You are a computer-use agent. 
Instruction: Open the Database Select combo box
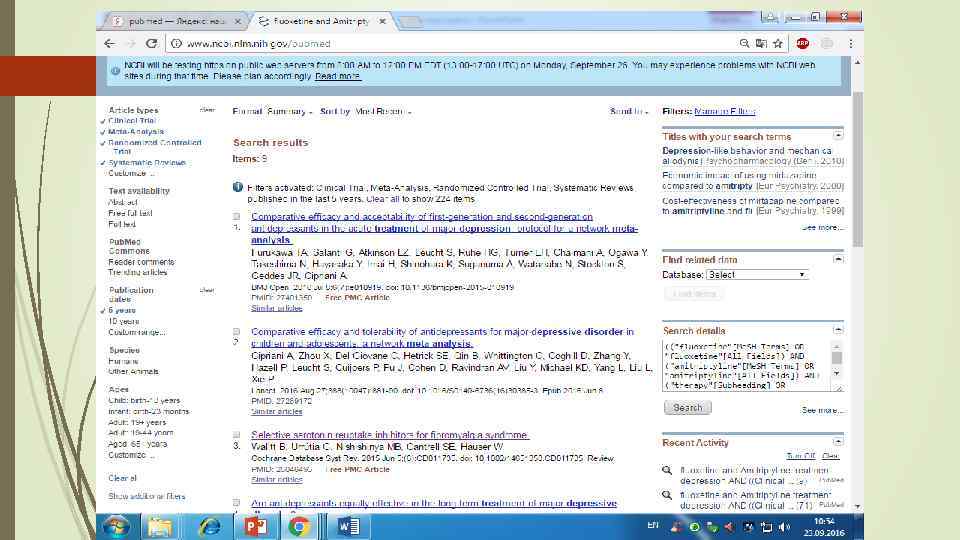pos(757,275)
